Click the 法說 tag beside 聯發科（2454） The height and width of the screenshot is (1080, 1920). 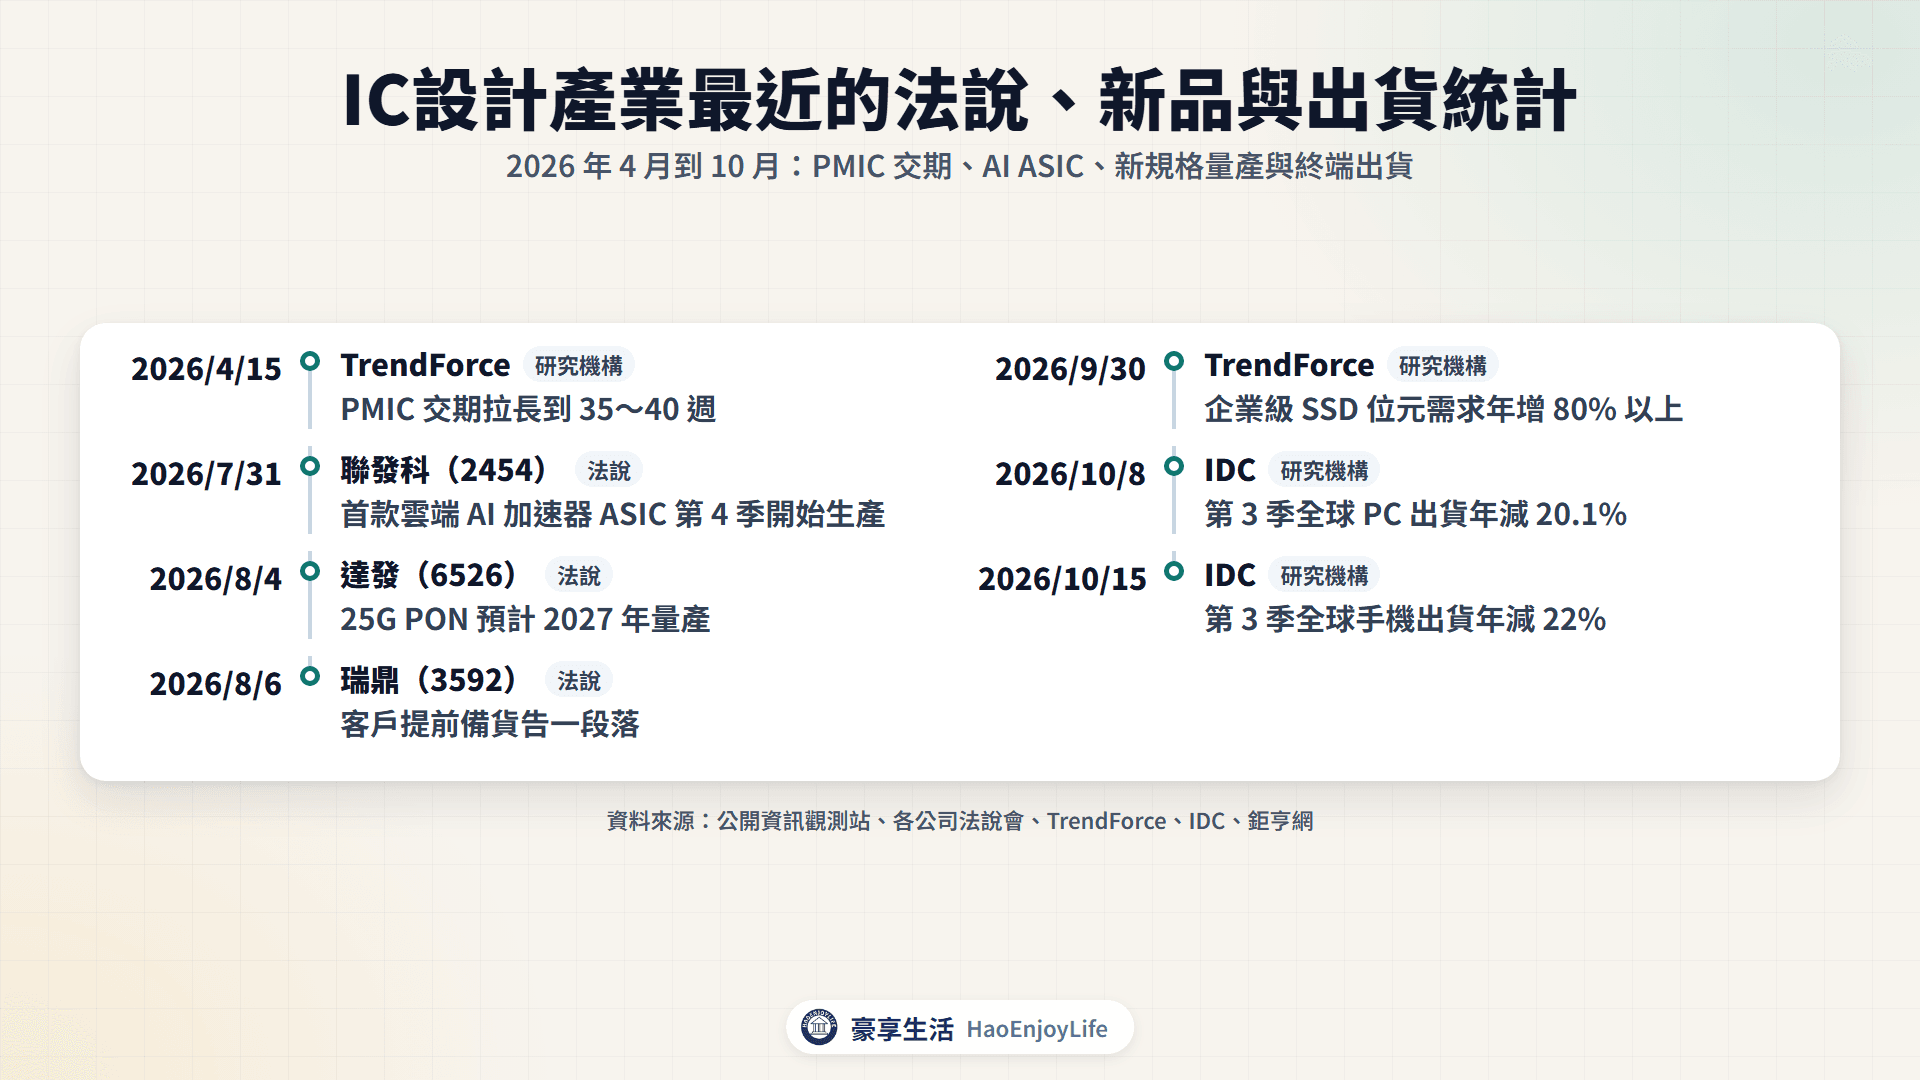click(608, 471)
